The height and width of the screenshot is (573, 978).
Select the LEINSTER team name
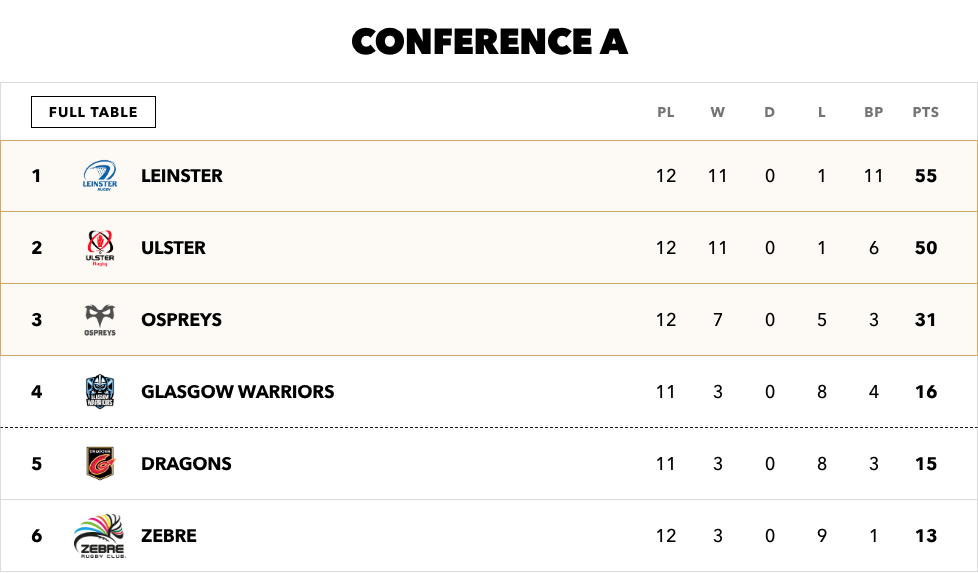click(x=182, y=176)
